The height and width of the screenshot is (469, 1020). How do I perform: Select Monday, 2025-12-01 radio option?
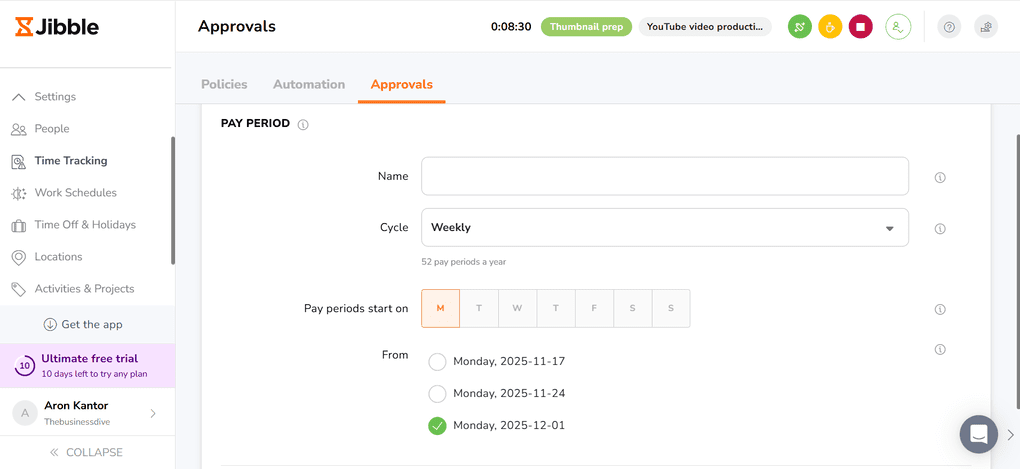437,426
